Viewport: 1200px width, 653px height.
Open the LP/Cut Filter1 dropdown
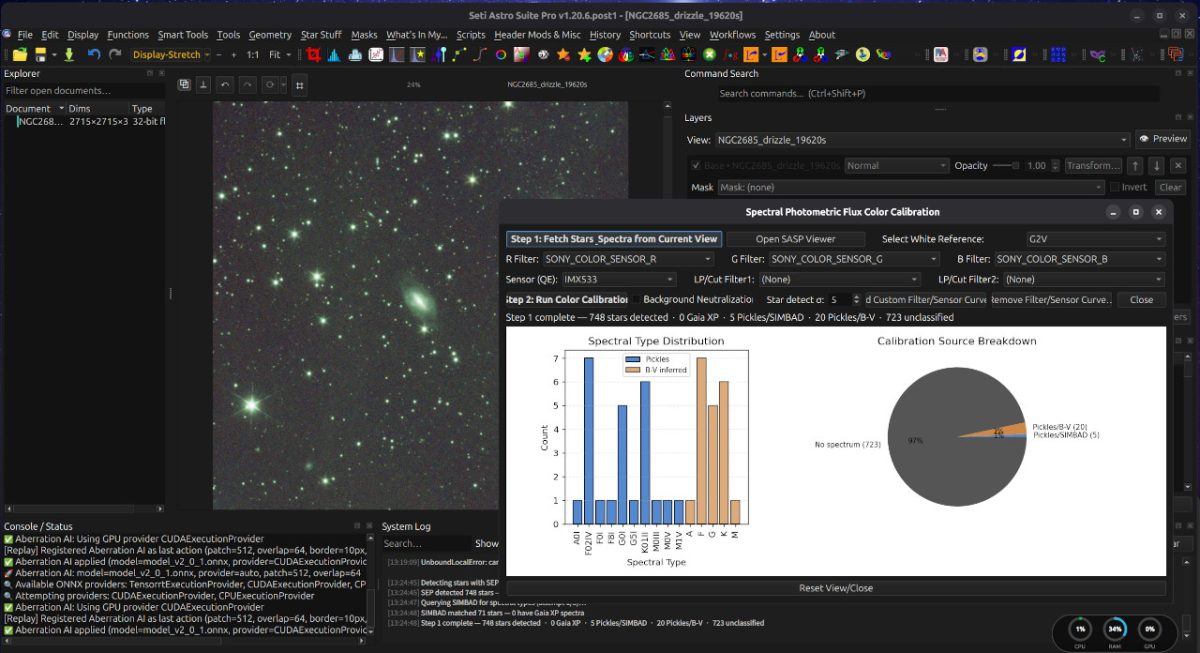840,279
